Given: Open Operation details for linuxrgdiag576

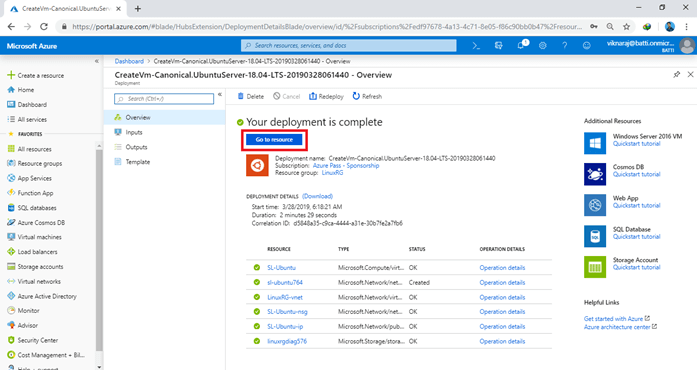Looking at the screenshot, I should point(502,341).
